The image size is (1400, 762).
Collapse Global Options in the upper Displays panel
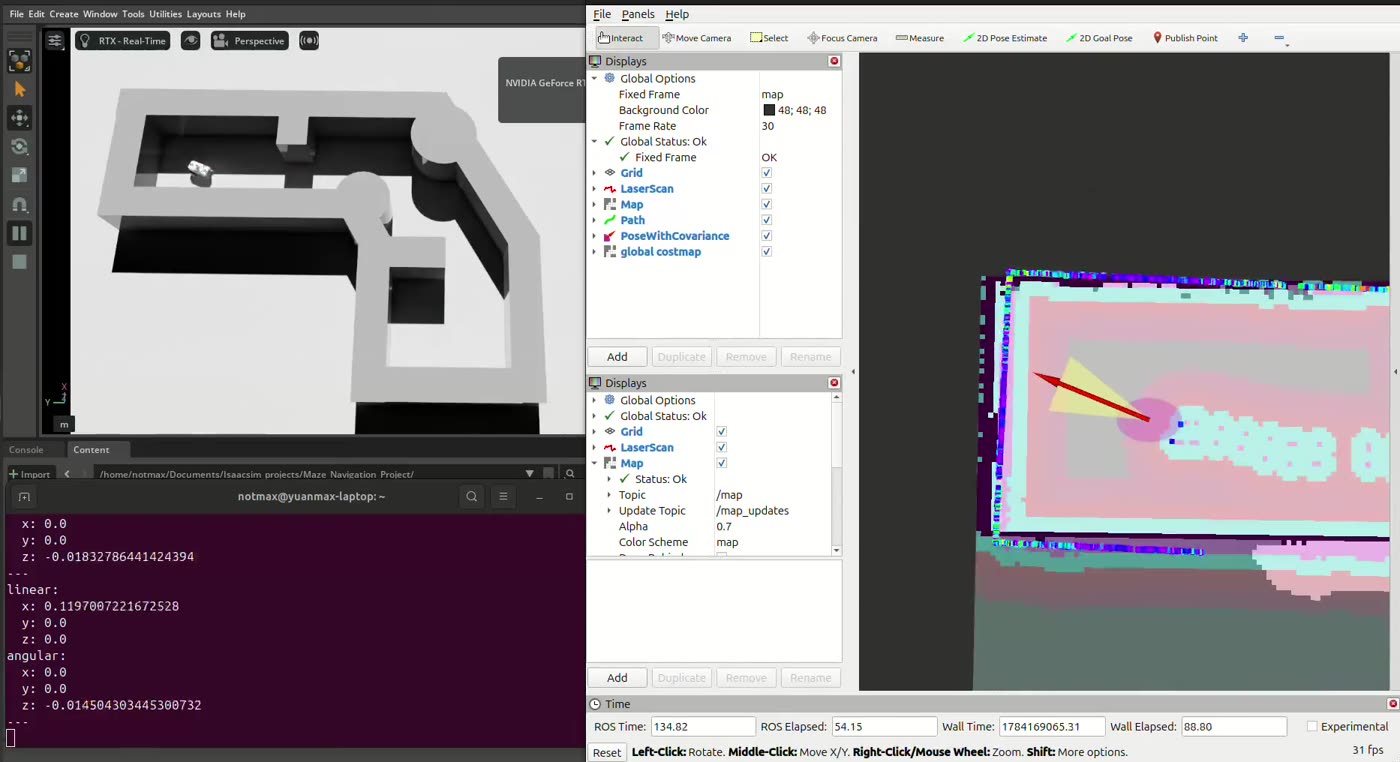[594, 78]
